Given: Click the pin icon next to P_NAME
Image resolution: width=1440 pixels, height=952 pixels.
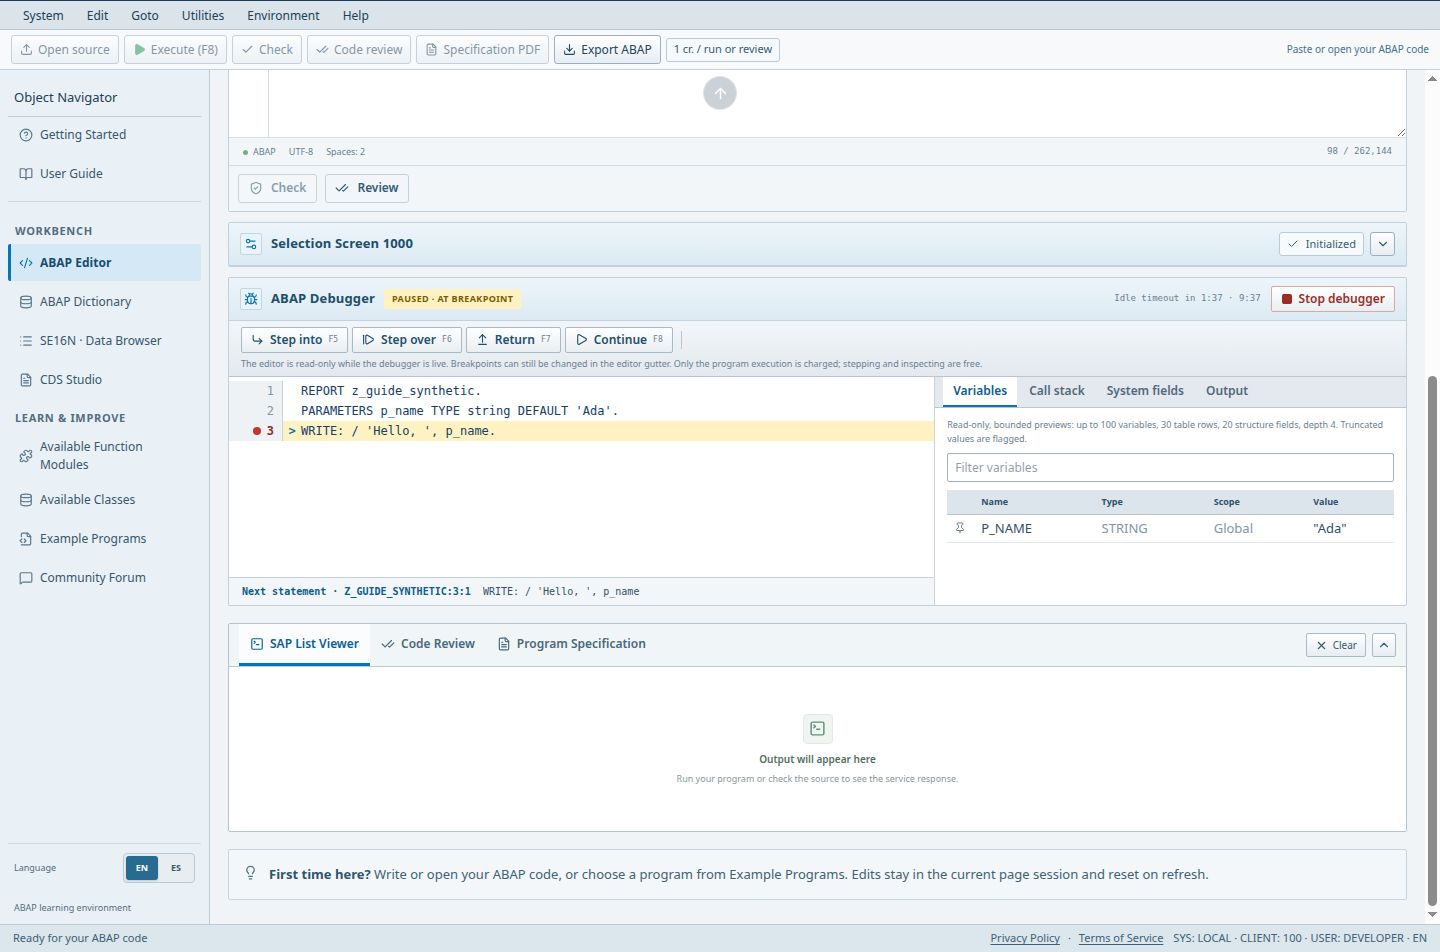Looking at the screenshot, I should [960, 528].
